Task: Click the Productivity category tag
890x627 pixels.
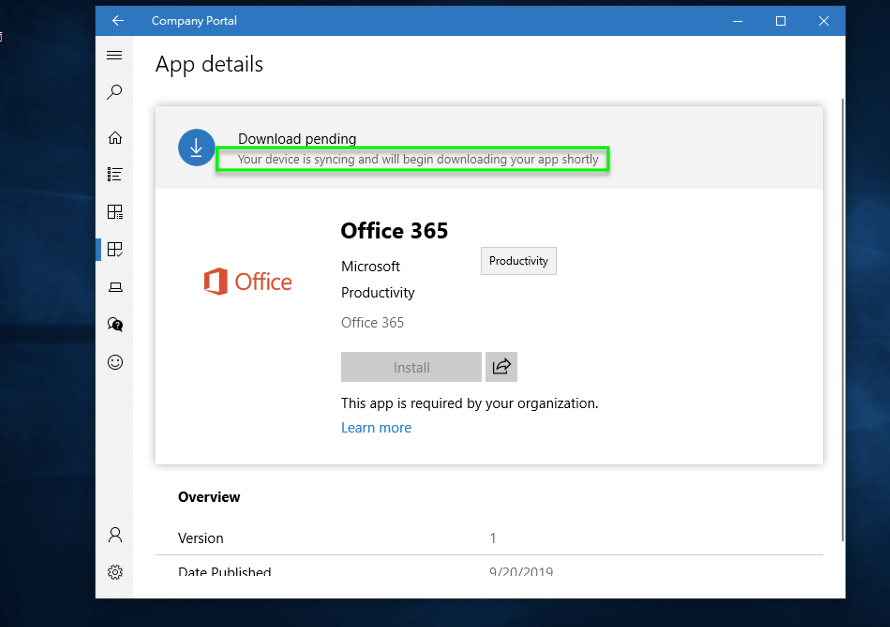Action: (x=518, y=261)
